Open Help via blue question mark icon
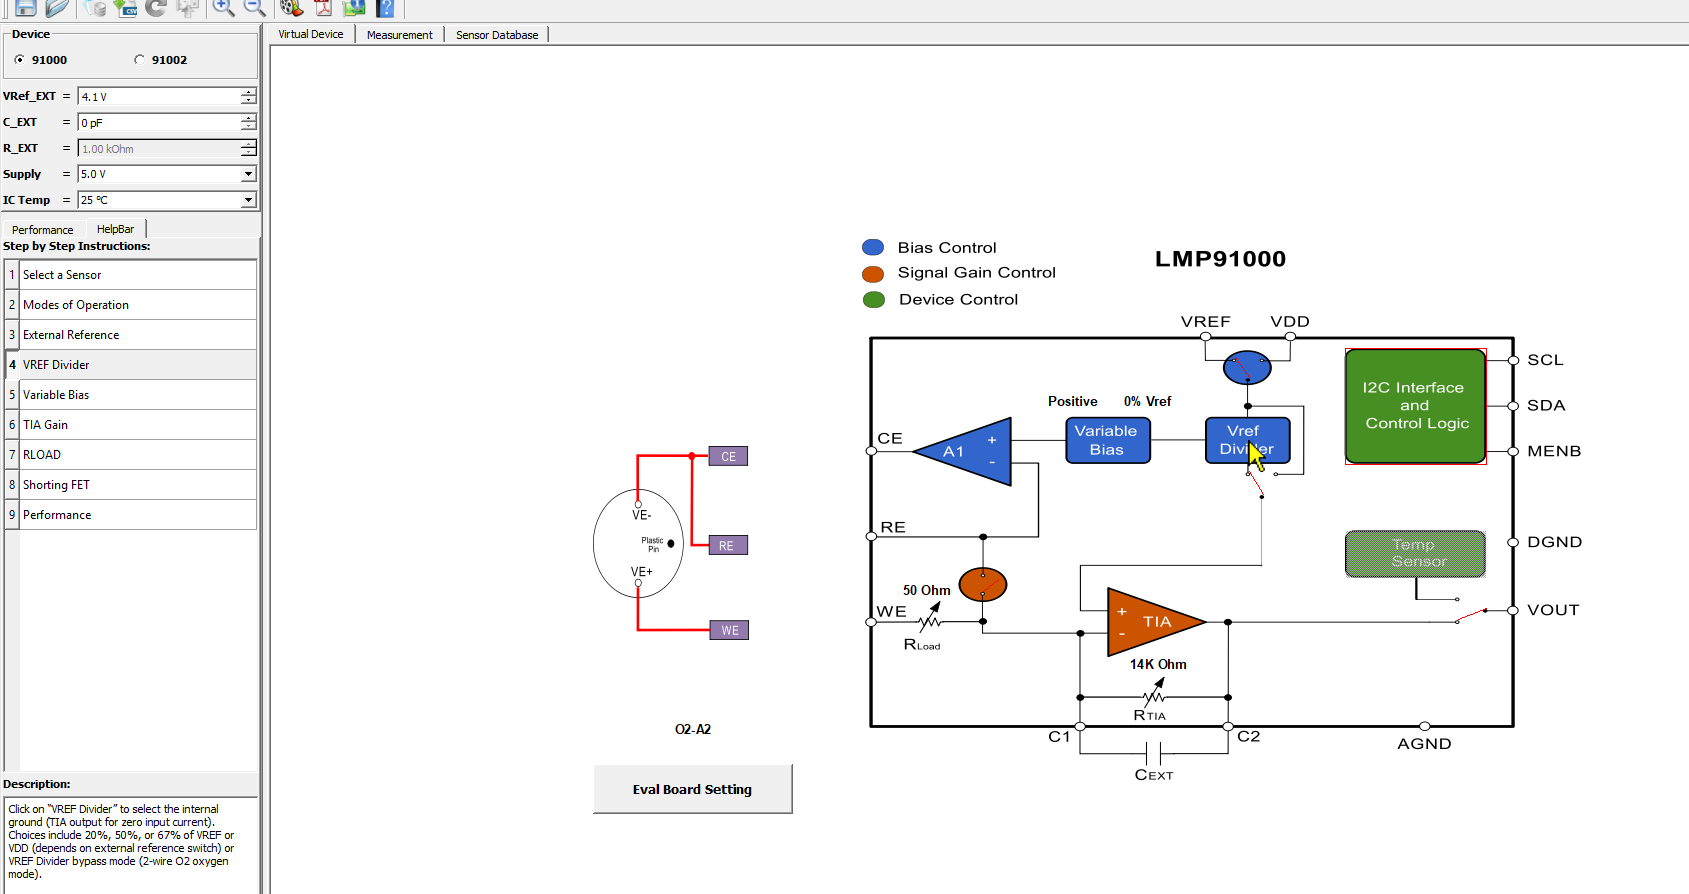The image size is (1689, 894). point(385,8)
